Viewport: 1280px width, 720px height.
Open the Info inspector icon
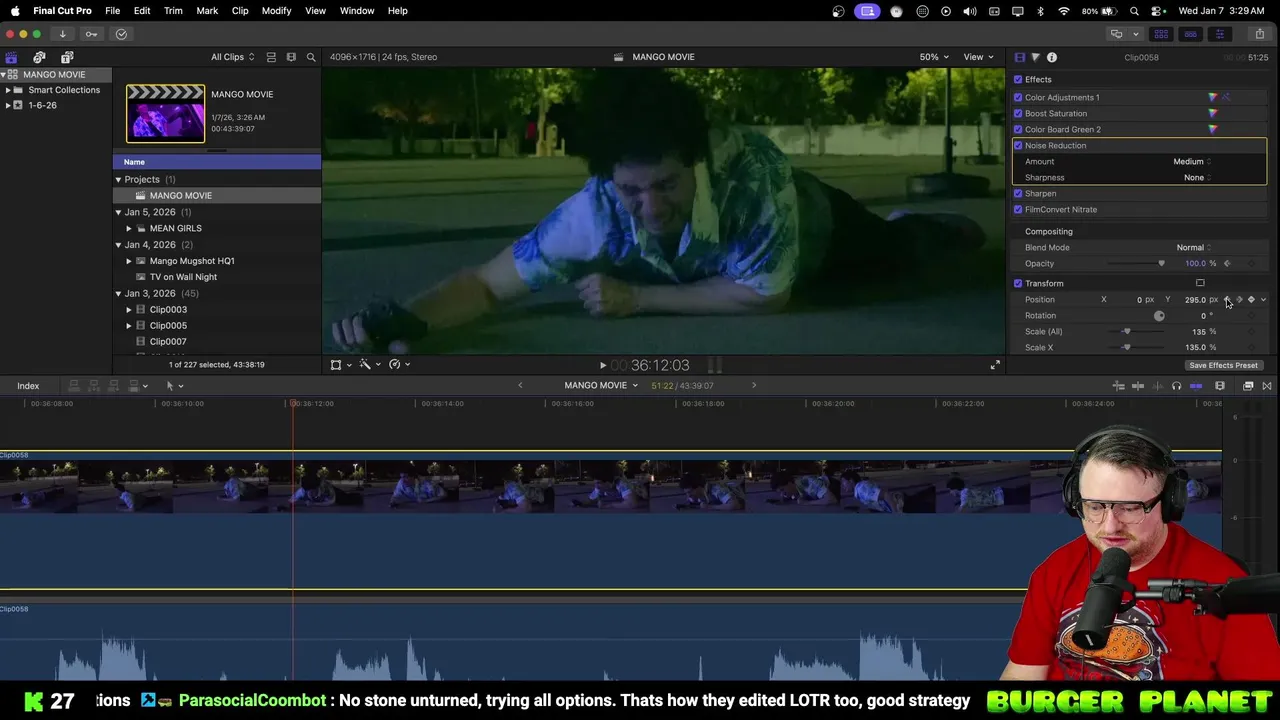(x=1052, y=57)
